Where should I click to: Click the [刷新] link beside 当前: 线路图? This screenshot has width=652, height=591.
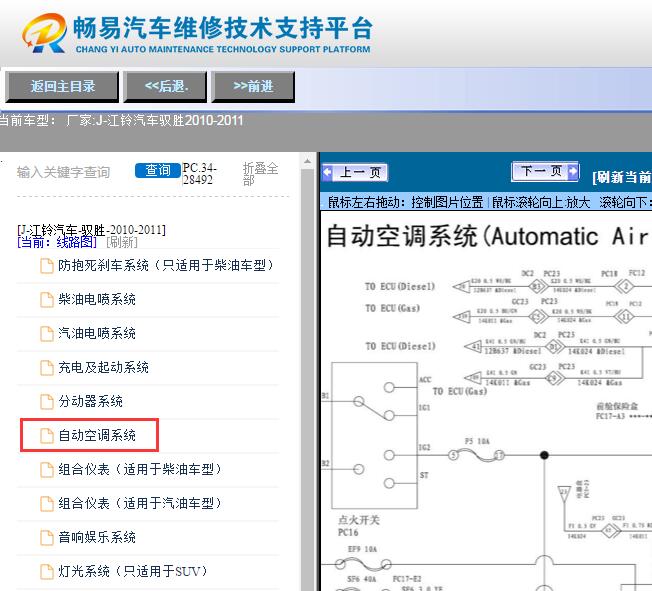pos(122,242)
